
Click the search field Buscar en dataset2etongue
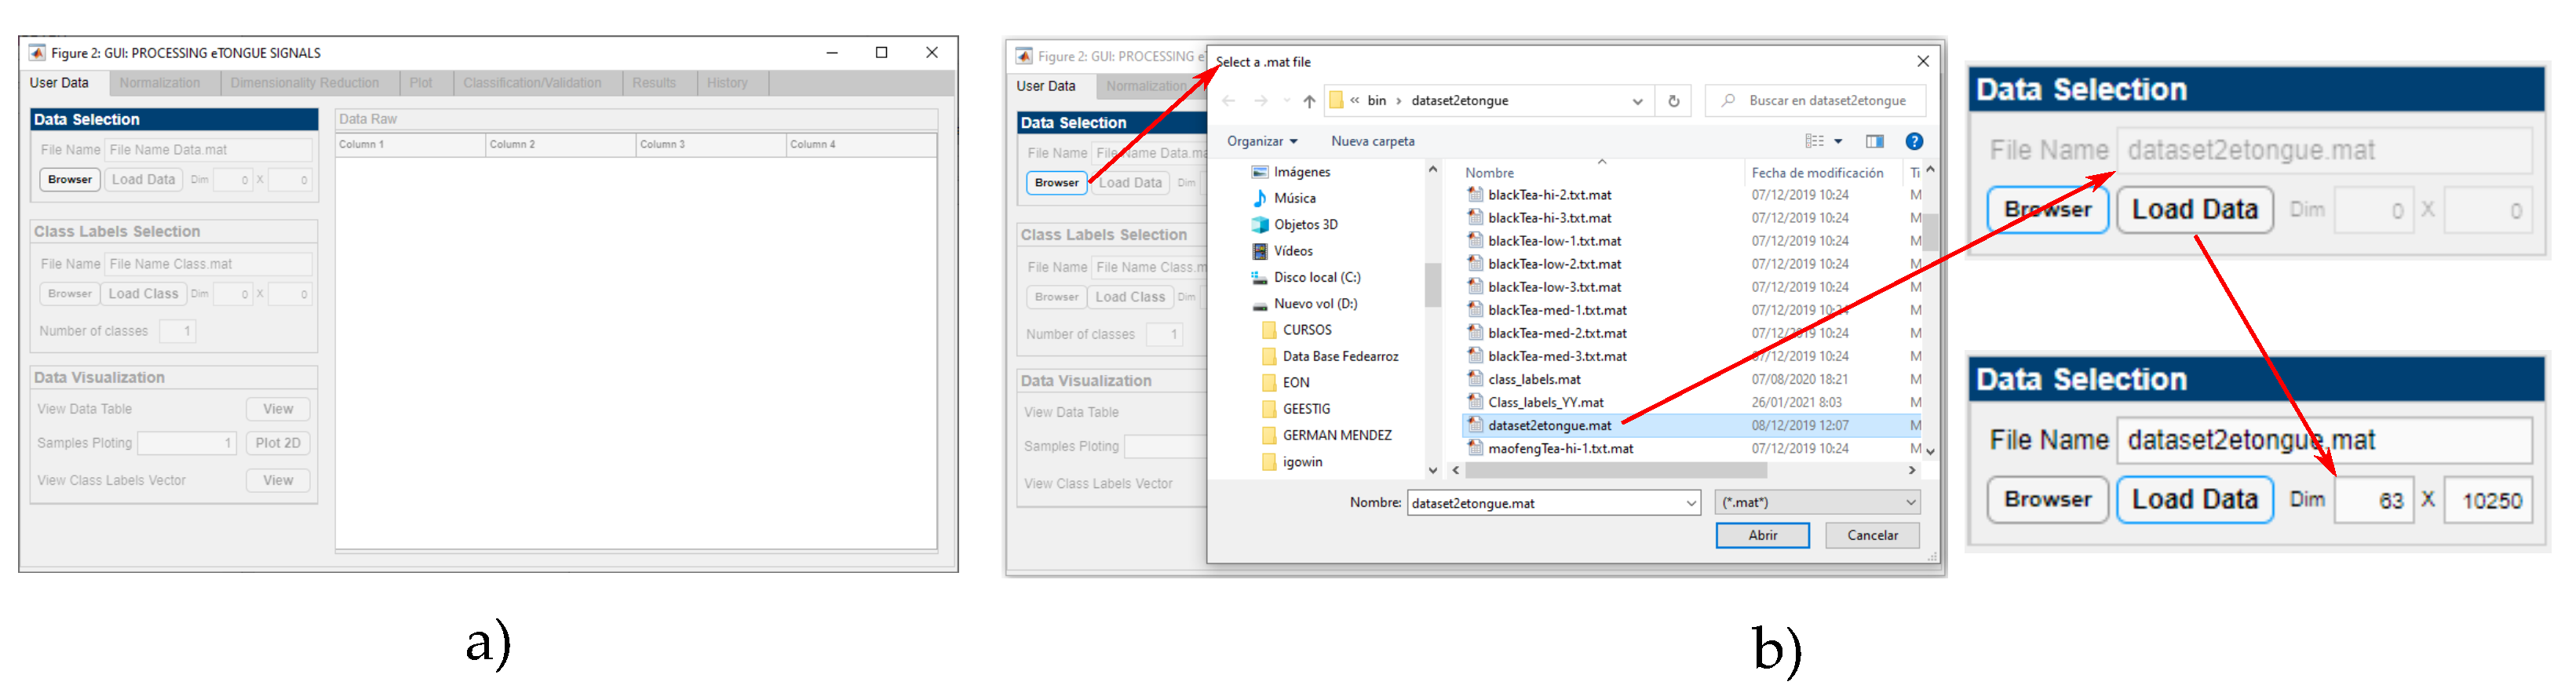[x=1815, y=101]
